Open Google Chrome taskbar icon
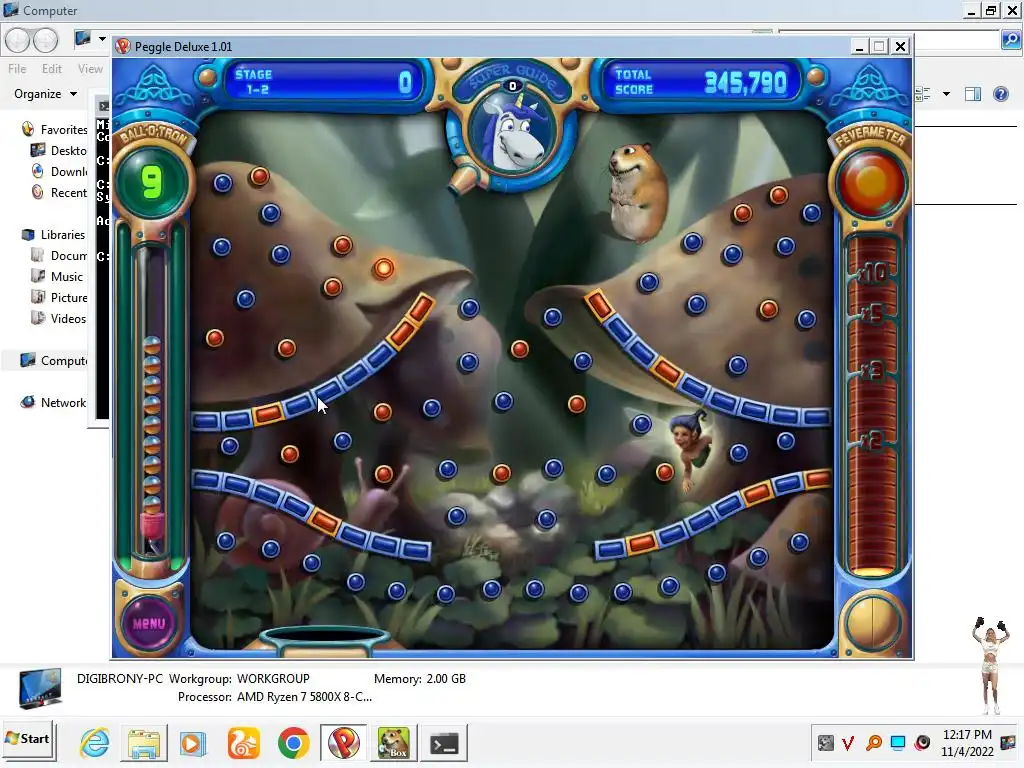 (293, 743)
